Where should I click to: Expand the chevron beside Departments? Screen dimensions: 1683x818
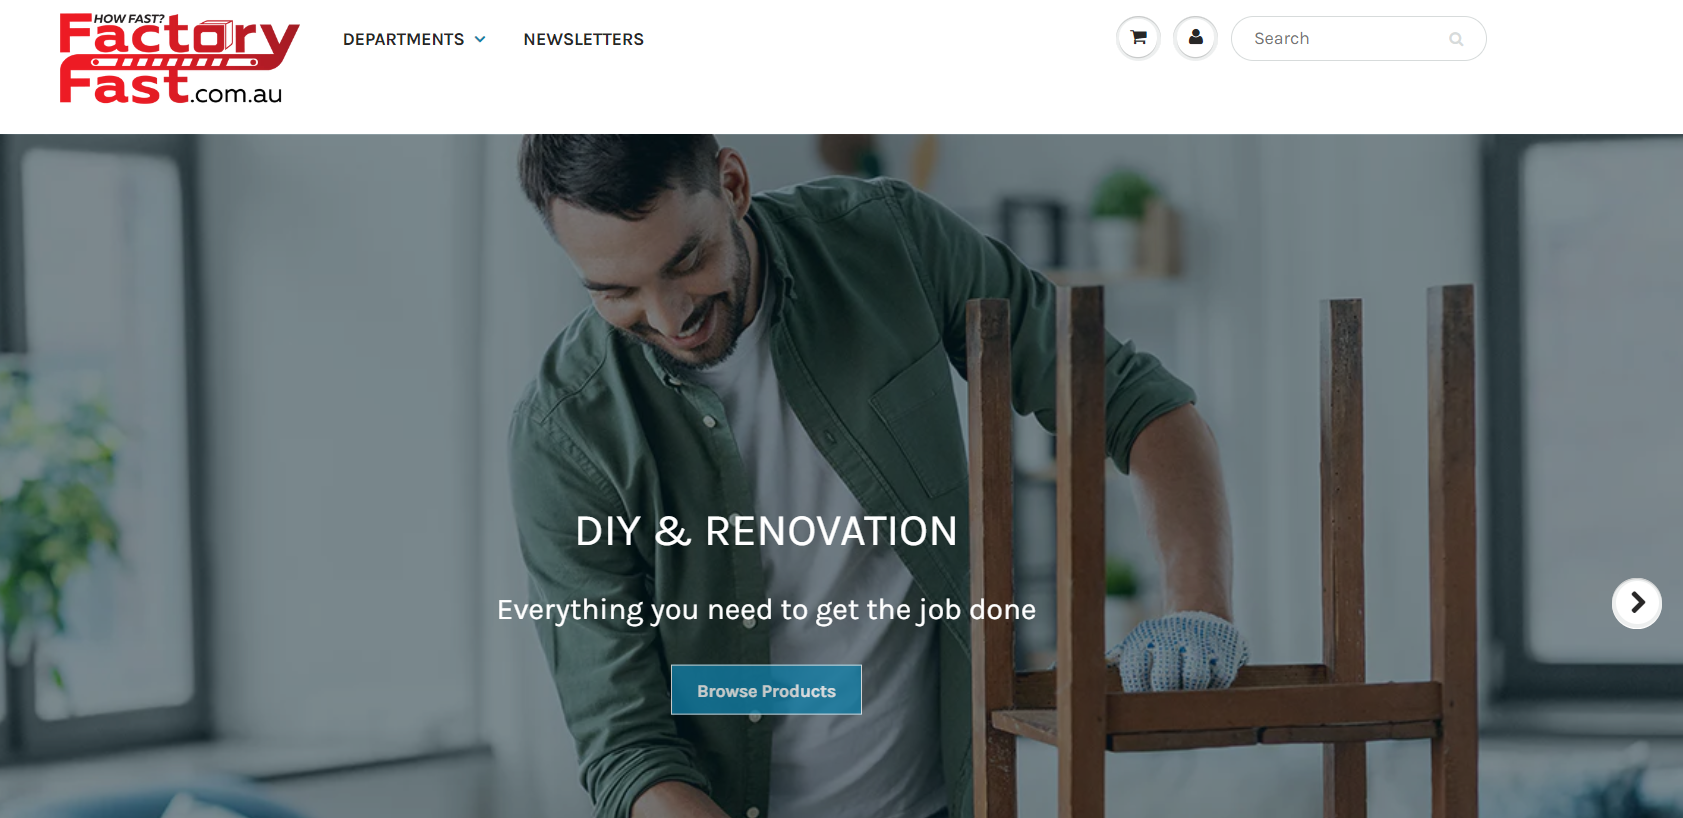point(480,39)
